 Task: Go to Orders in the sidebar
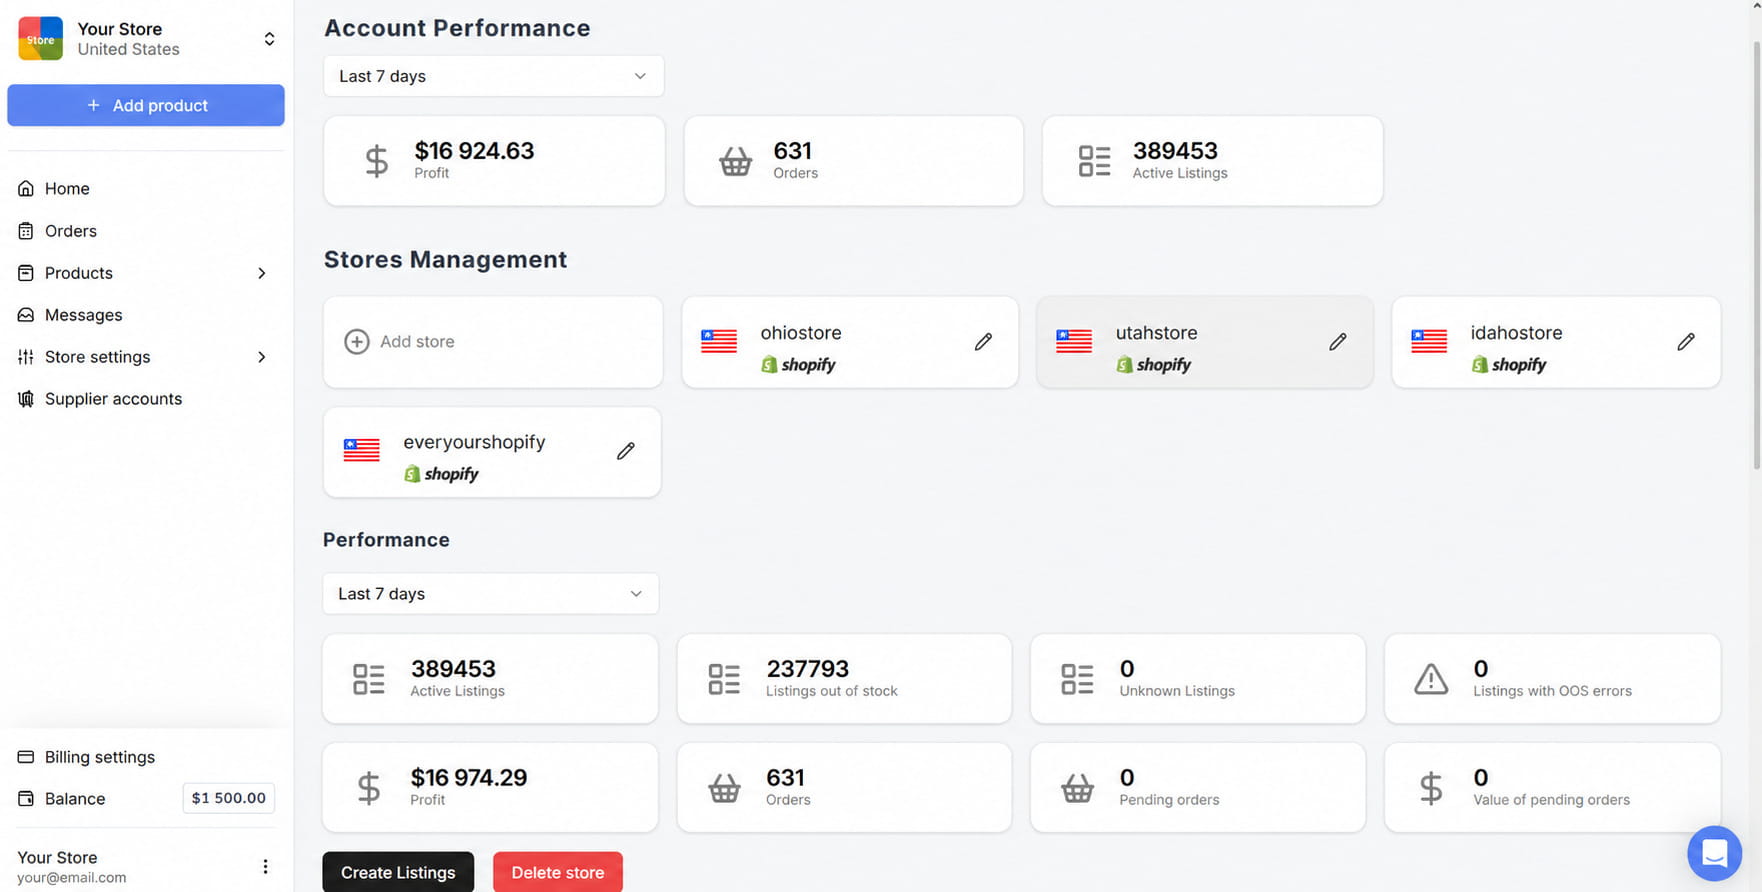pos(146,230)
